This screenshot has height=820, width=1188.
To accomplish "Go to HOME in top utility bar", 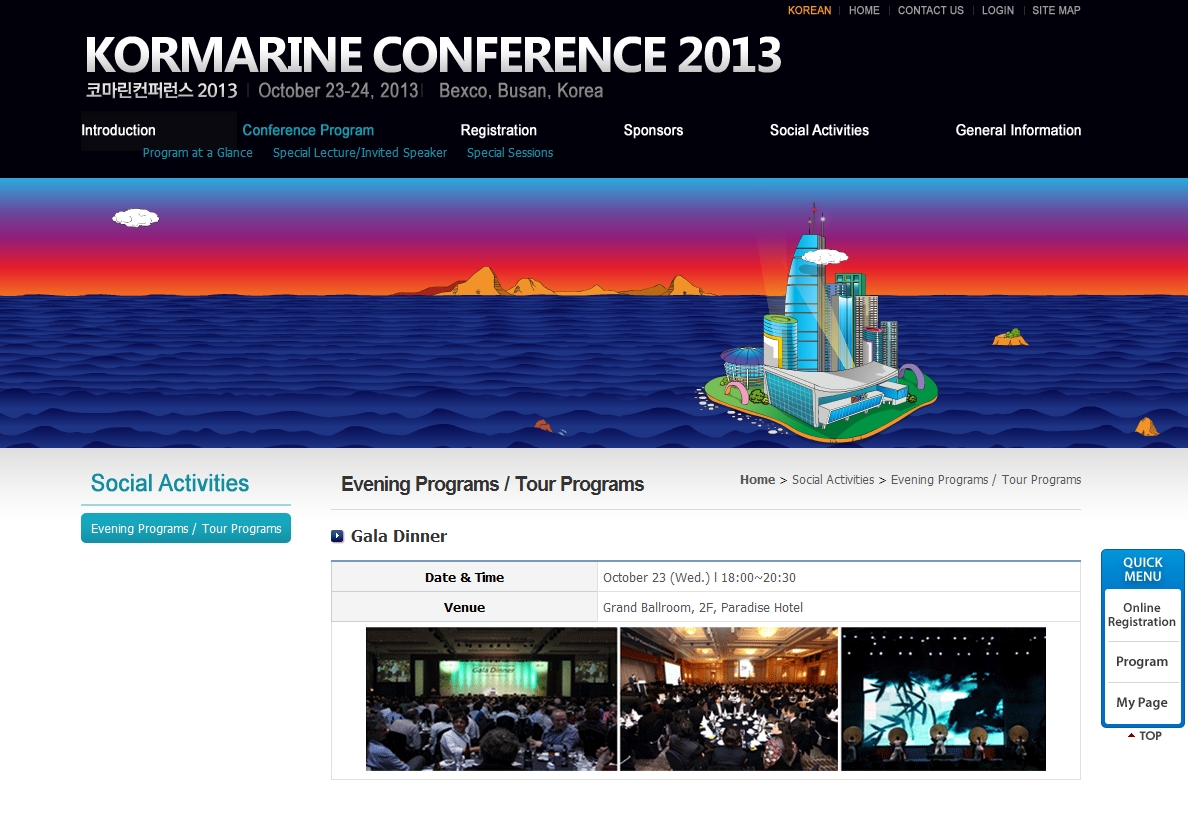I will (x=864, y=11).
